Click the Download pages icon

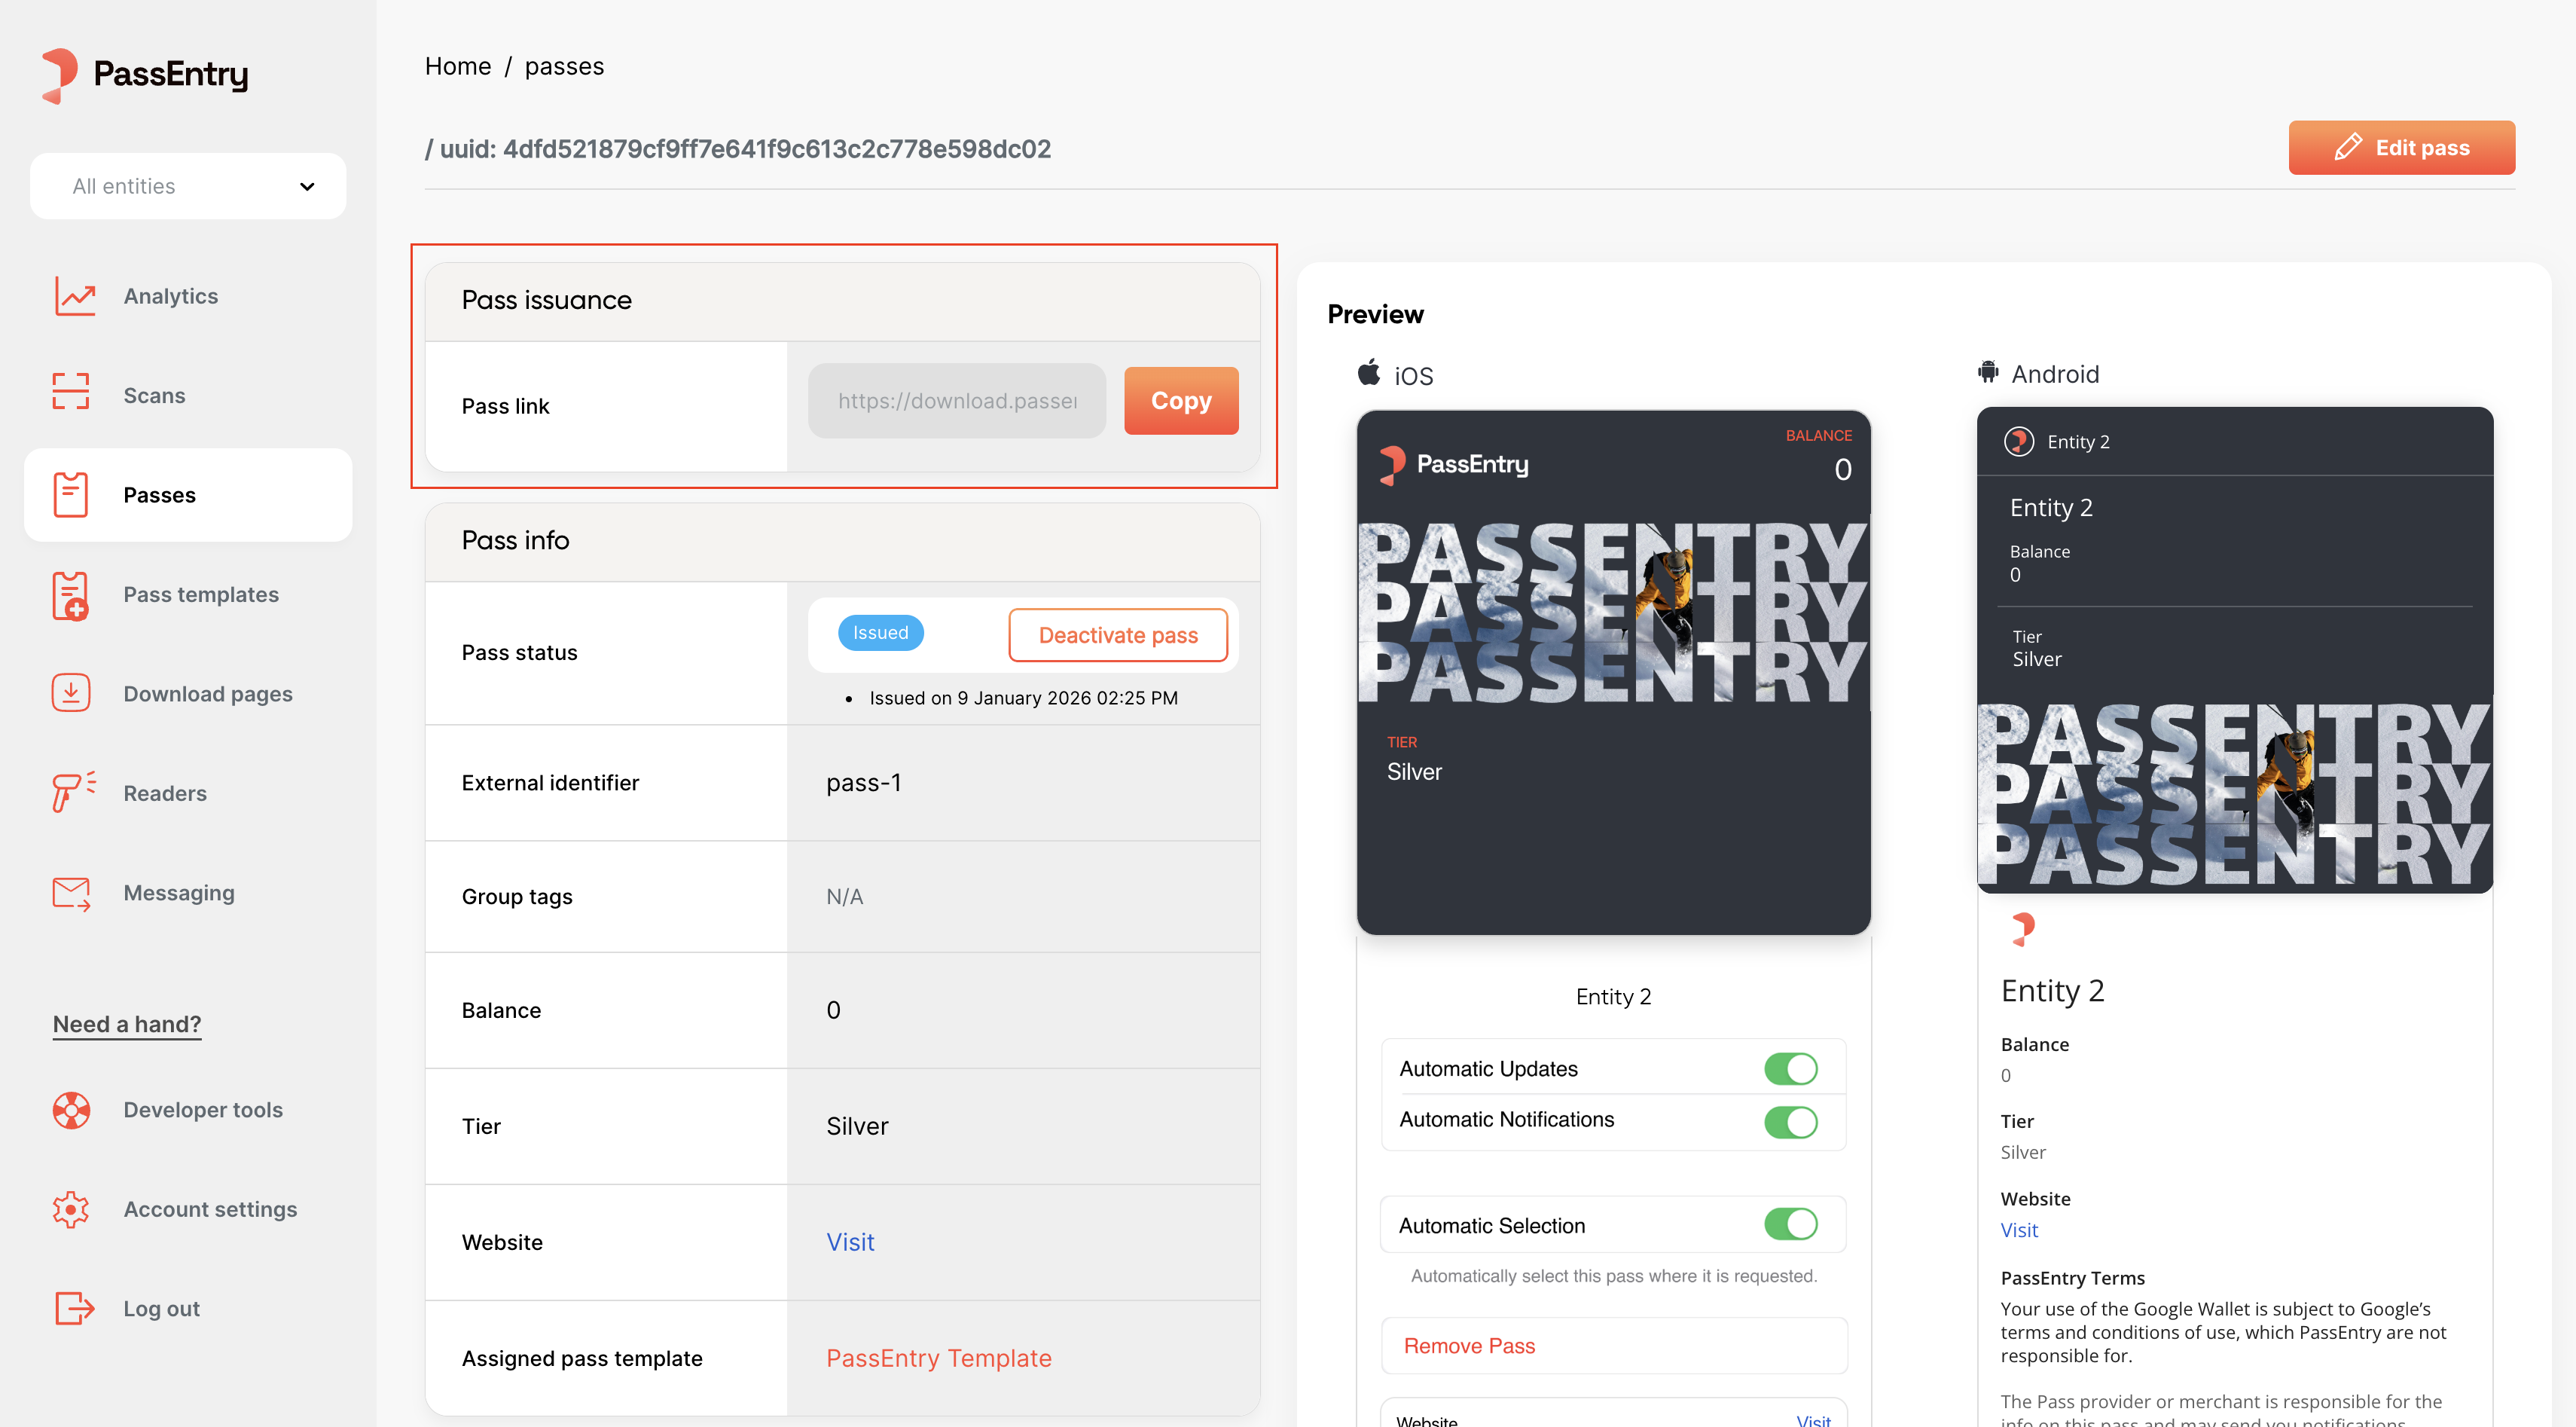tap(71, 693)
